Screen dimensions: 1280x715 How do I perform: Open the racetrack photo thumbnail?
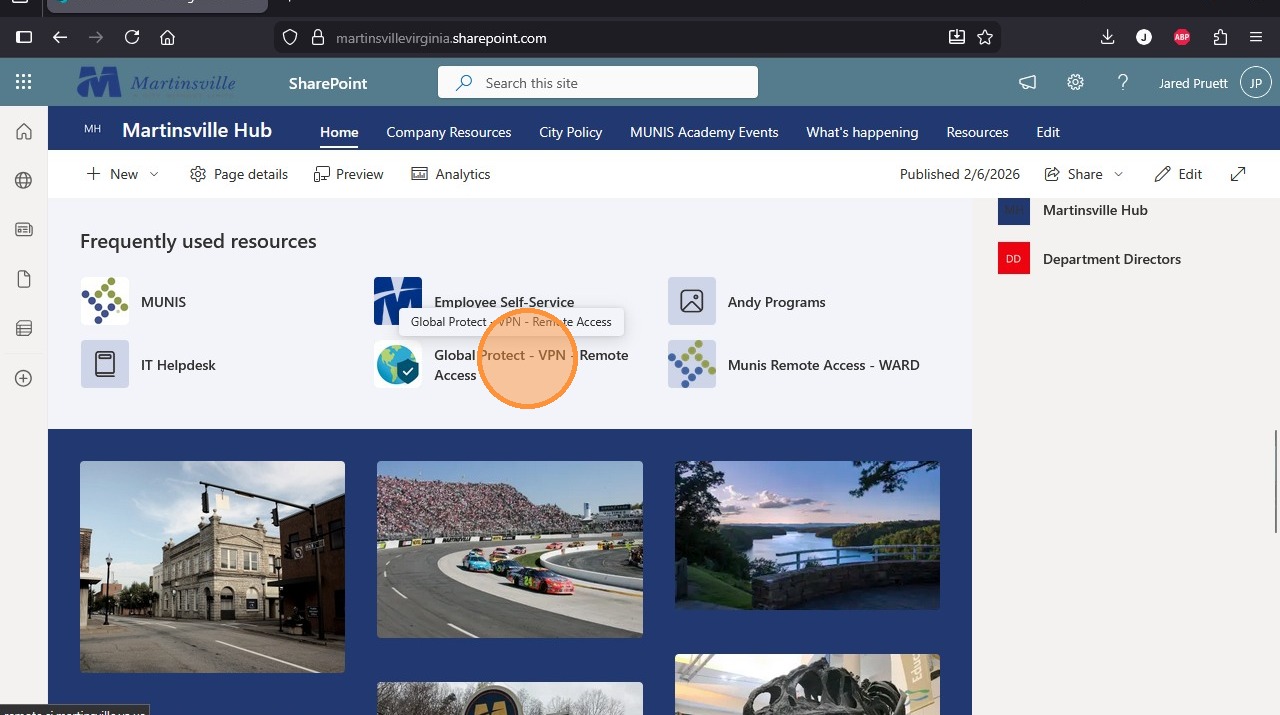(x=510, y=549)
